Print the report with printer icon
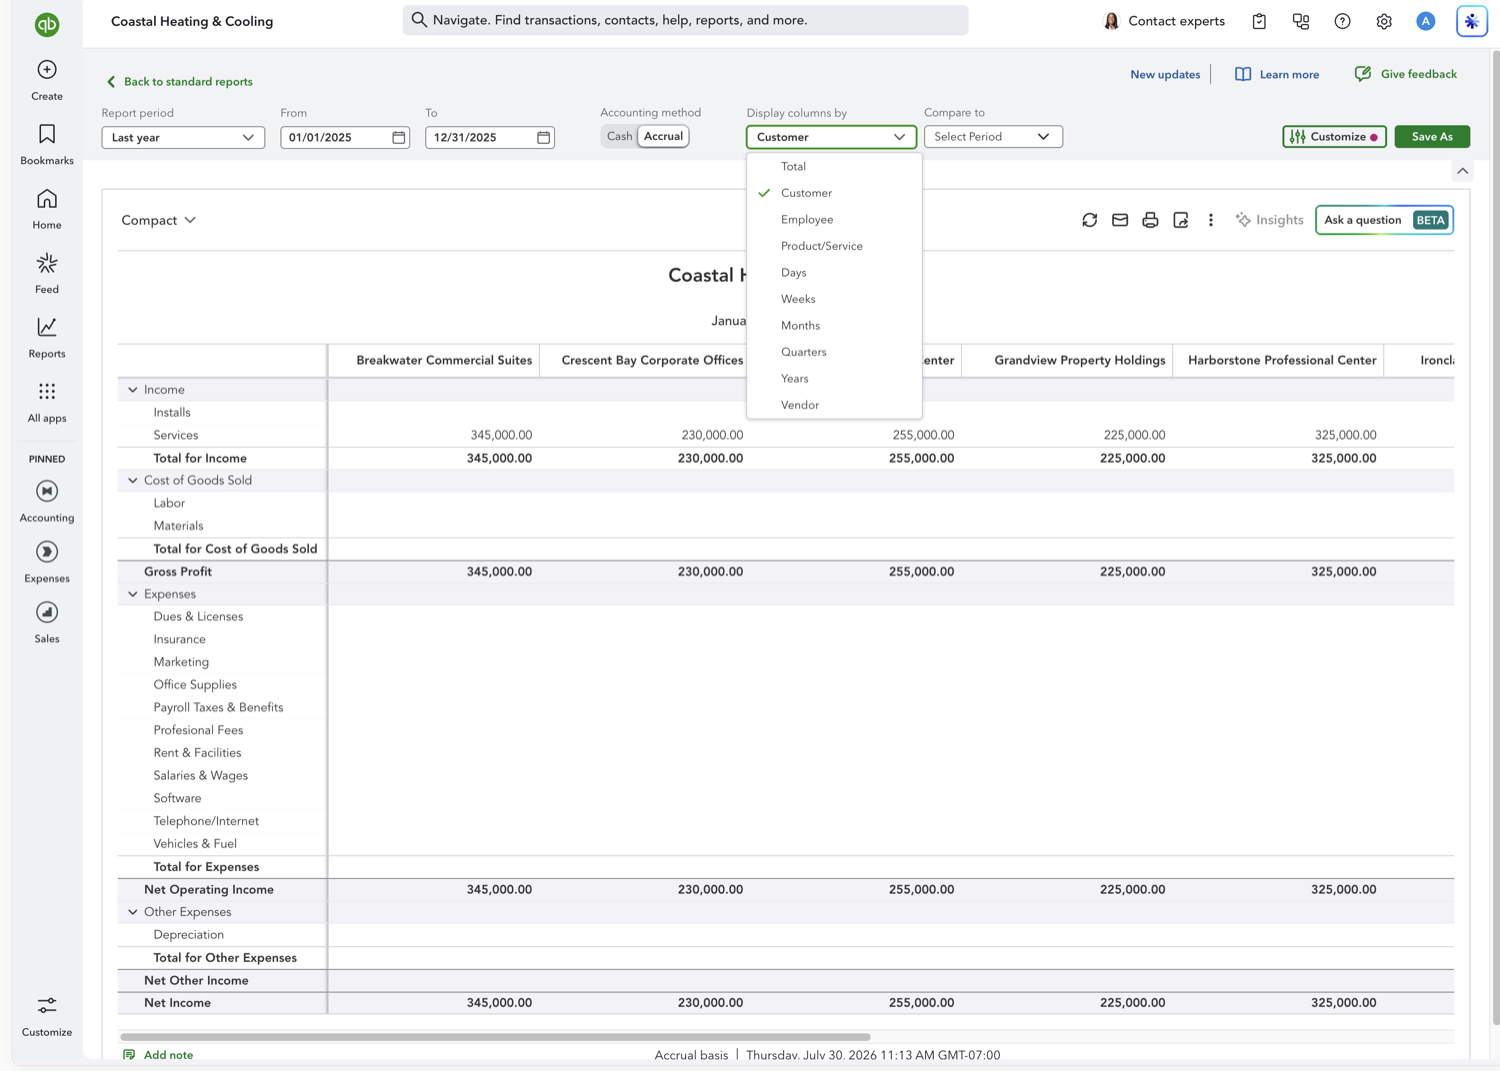1500x1071 pixels. click(1150, 220)
